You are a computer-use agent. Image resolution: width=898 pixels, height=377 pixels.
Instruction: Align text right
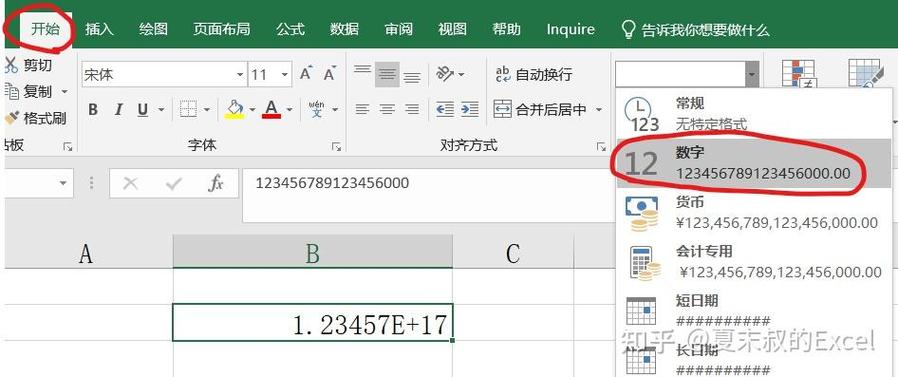point(412,109)
